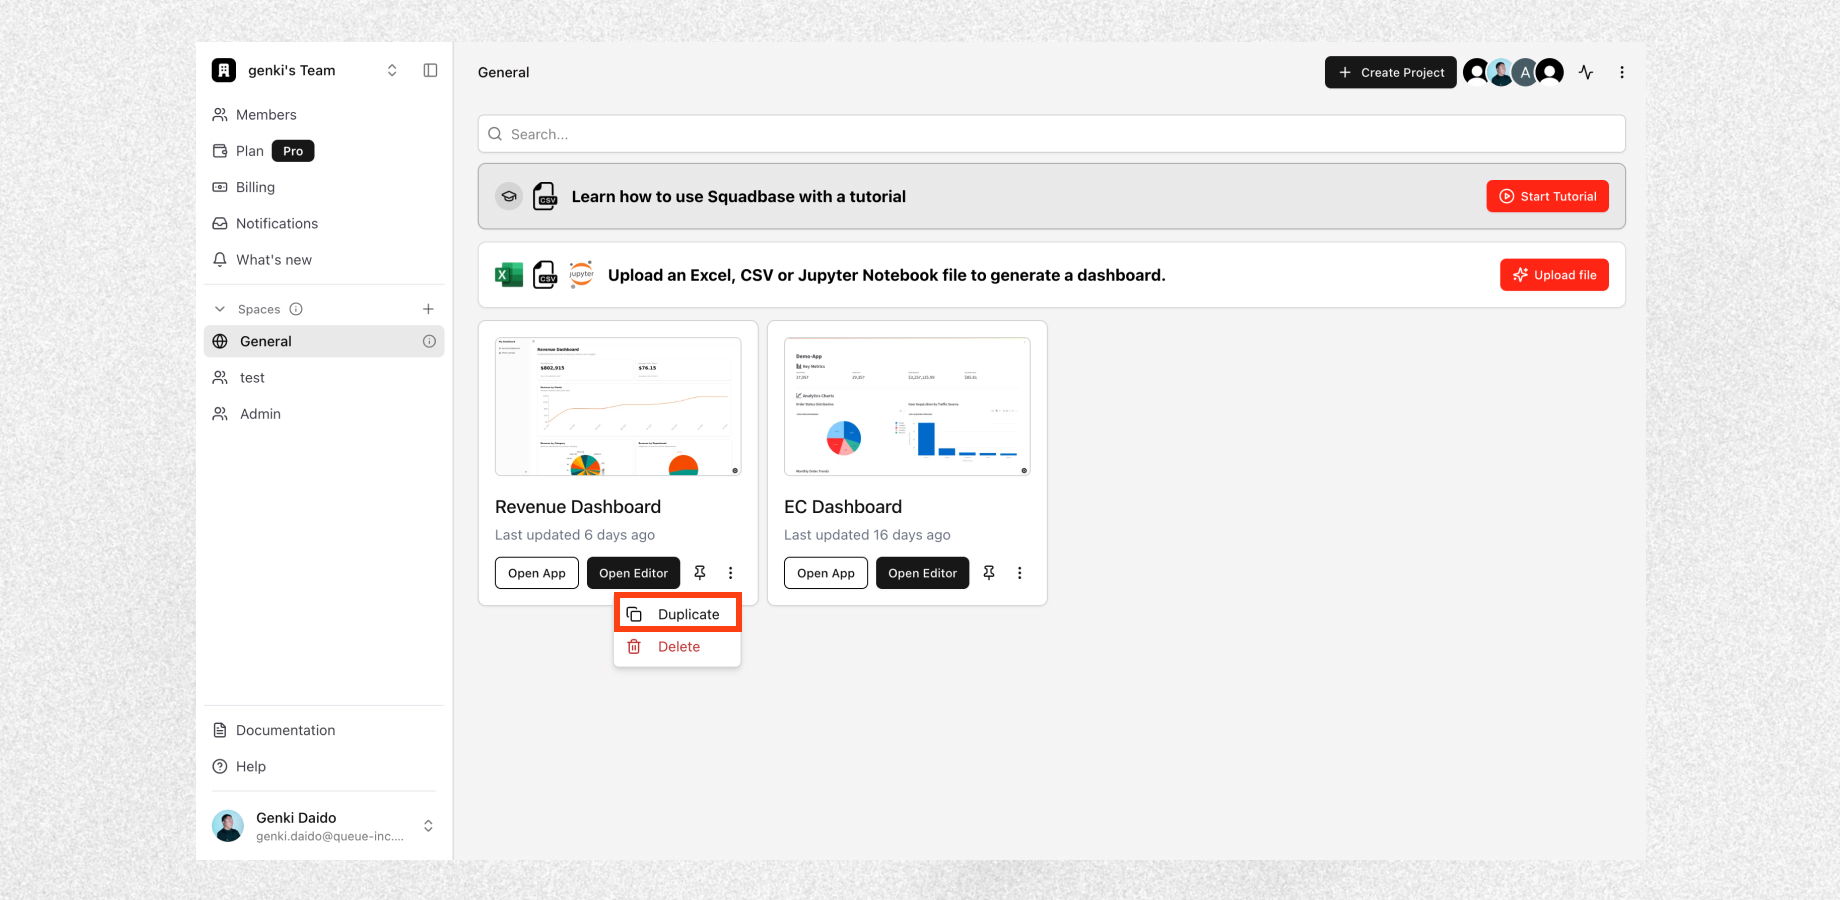Click the Revenue Dashboard title
The width and height of the screenshot is (1840, 900).
click(578, 507)
